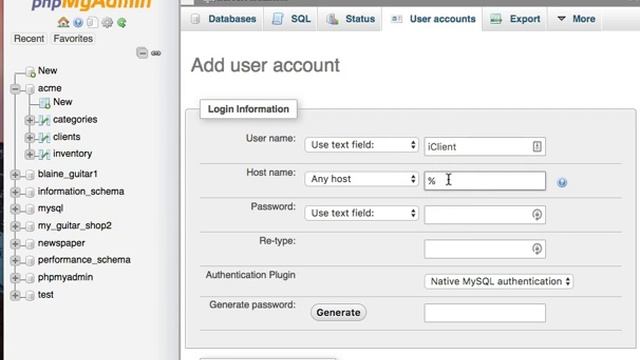This screenshot has width=640, height=360.
Task: Click the User name text field
Action: click(x=484, y=147)
